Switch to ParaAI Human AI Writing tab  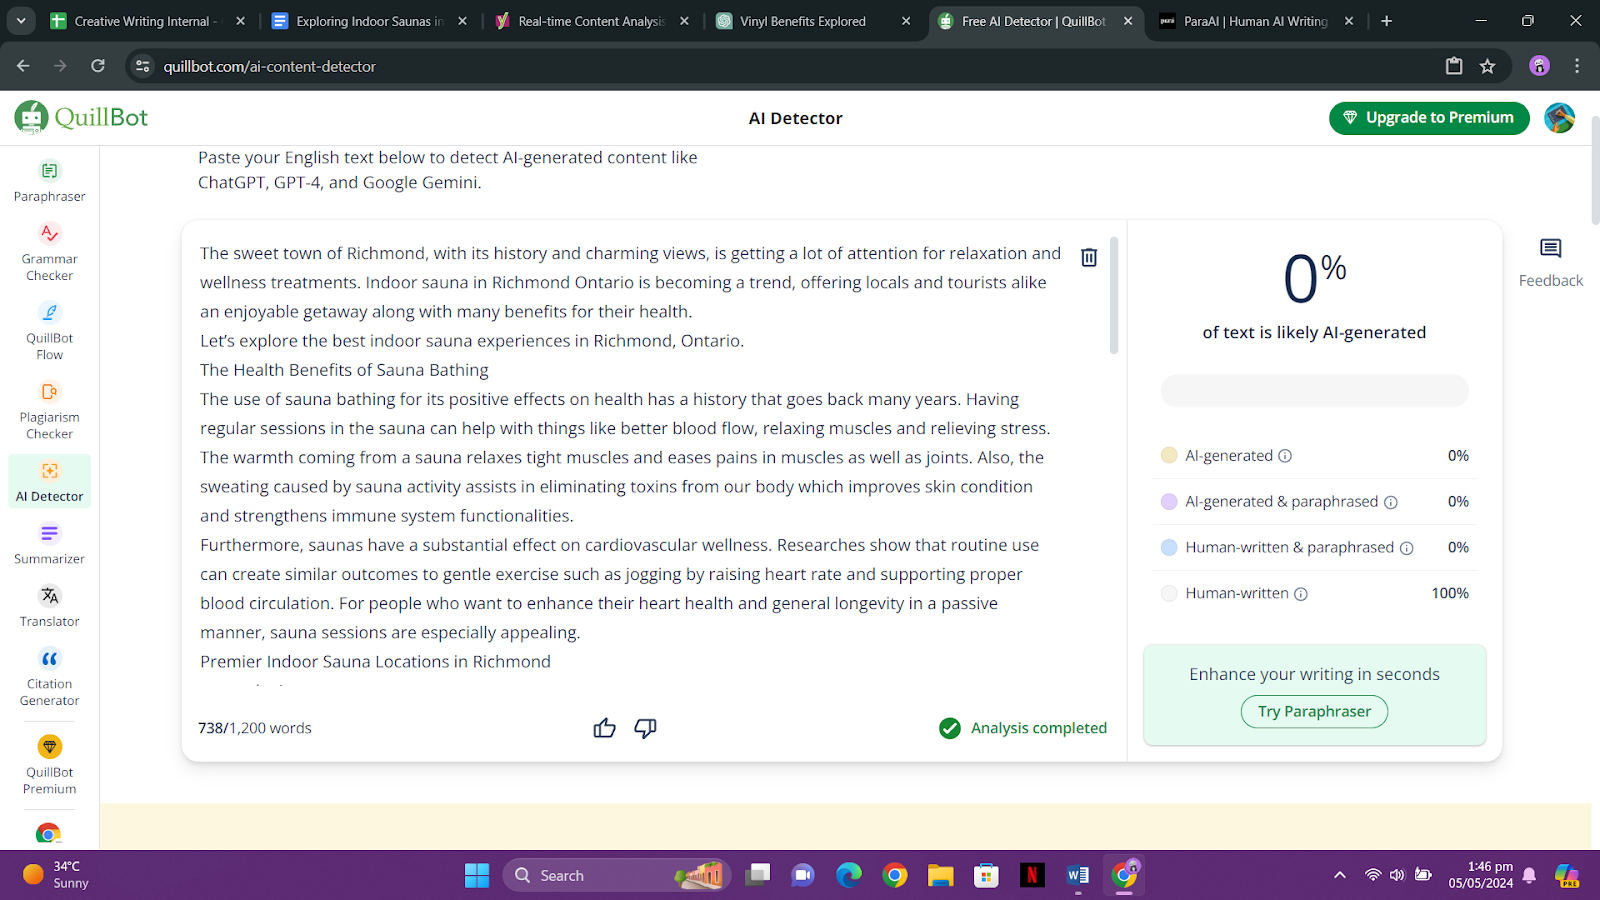[x=1255, y=21]
